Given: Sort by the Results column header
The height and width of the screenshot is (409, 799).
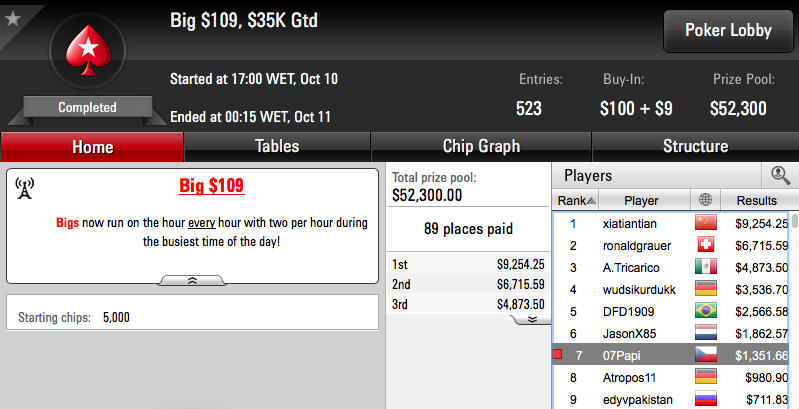Looking at the screenshot, I should click(756, 200).
